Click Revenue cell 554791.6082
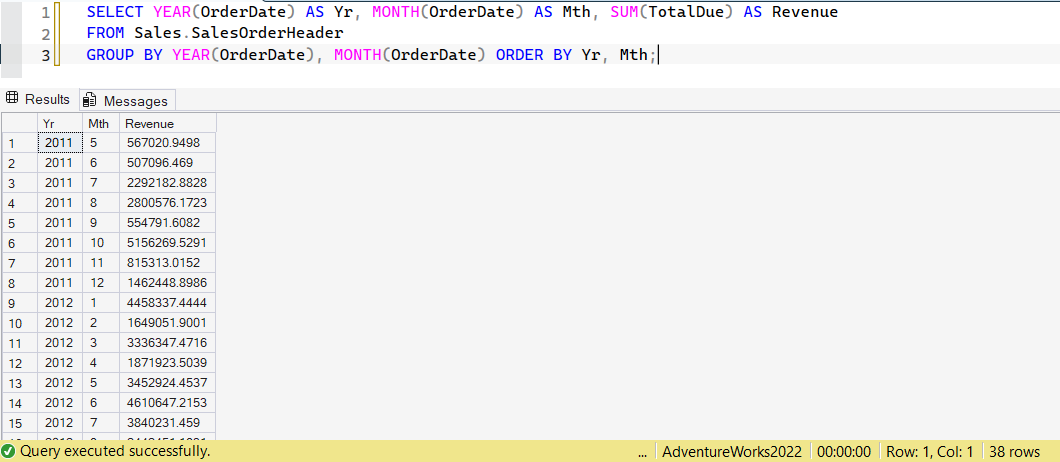The height and width of the screenshot is (462, 1060). pos(168,223)
